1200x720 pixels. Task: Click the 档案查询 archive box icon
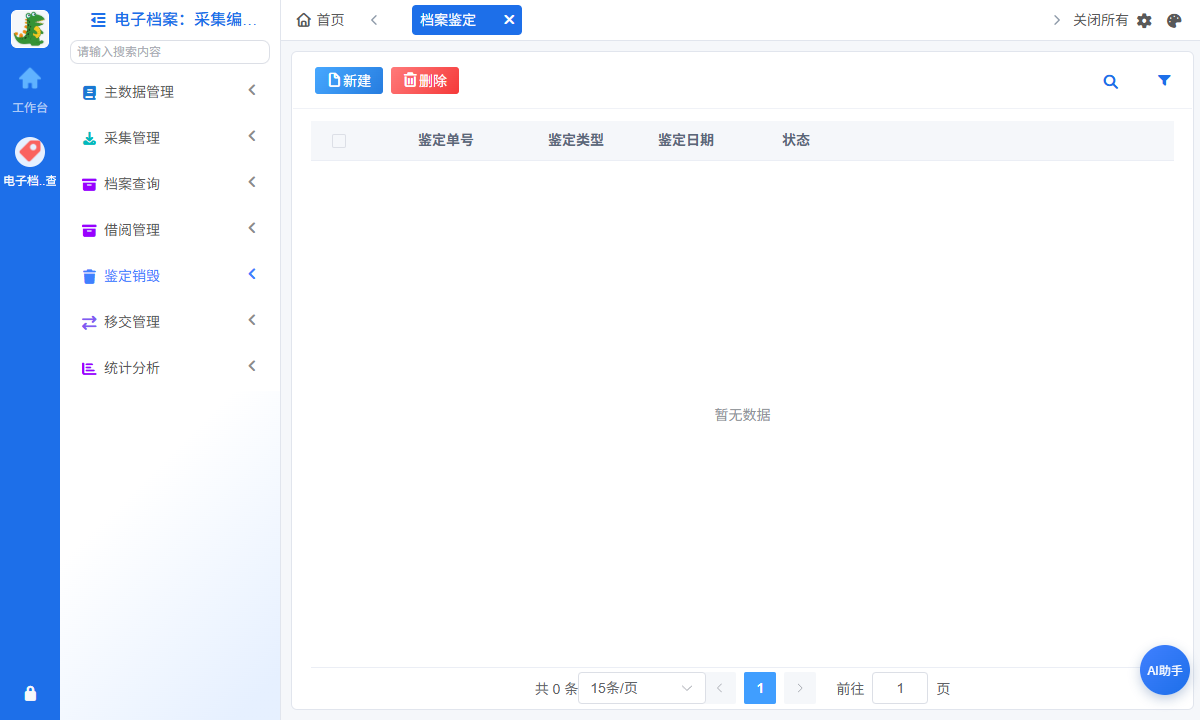click(89, 185)
